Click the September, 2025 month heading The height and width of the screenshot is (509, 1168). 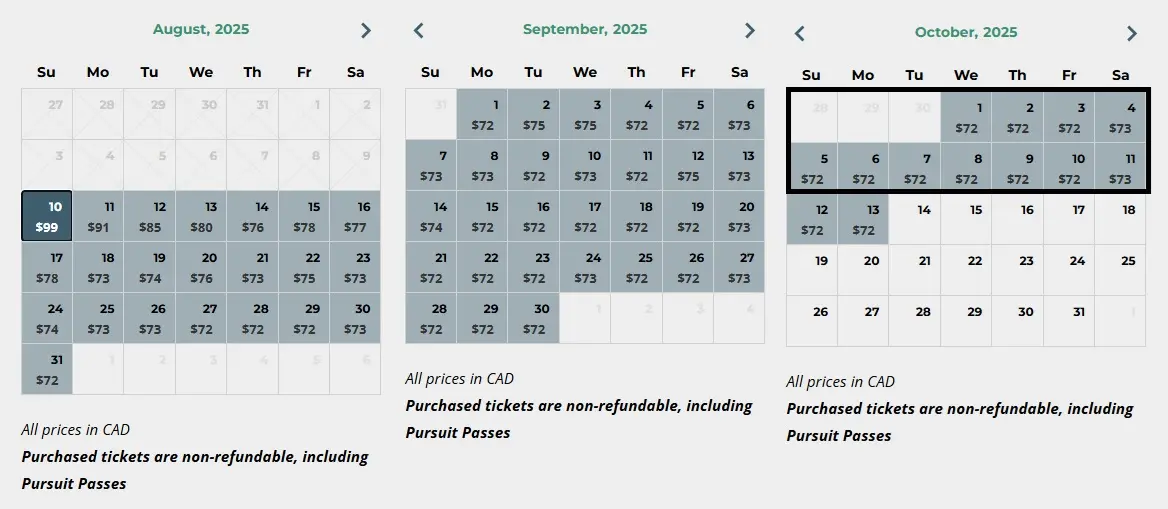[585, 30]
